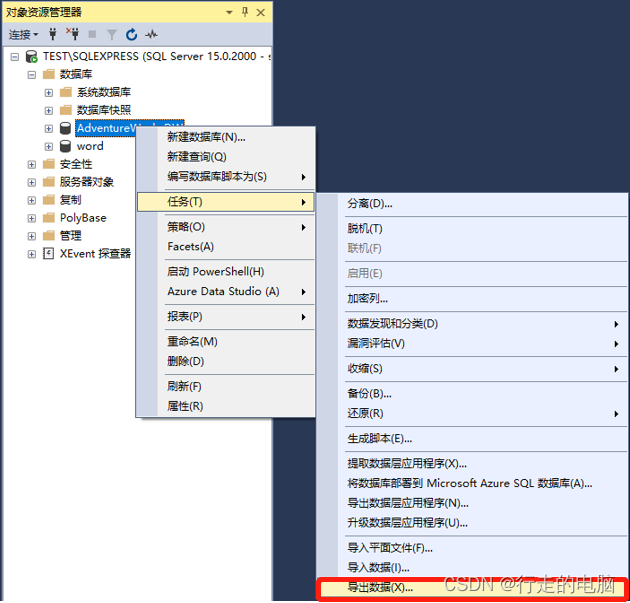Open 漏洞评估(V) submenu
This screenshot has height=603, width=630.
(472, 344)
